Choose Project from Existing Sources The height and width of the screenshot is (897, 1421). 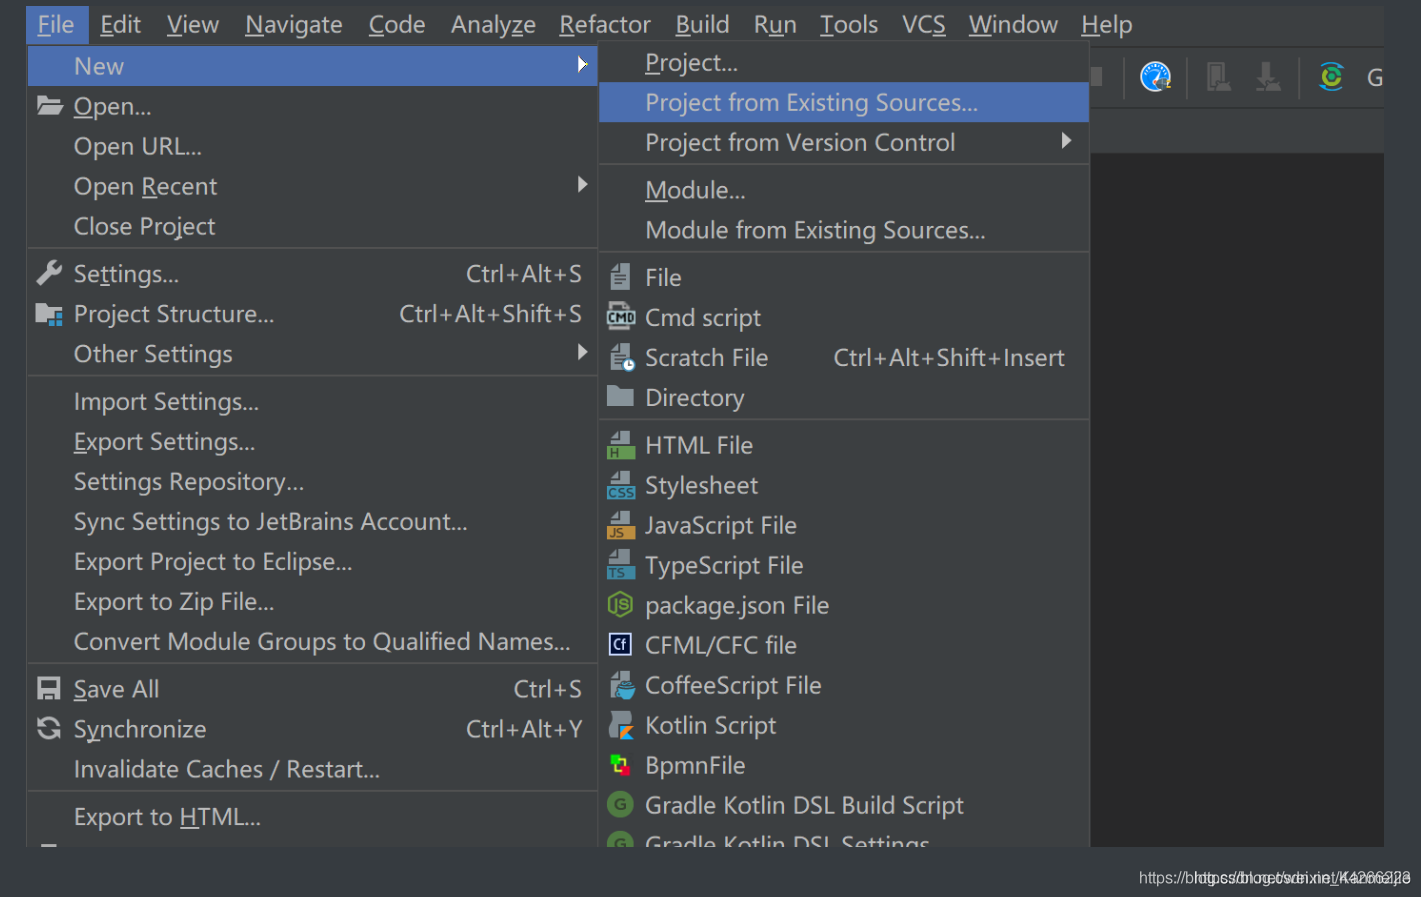click(844, 102)
